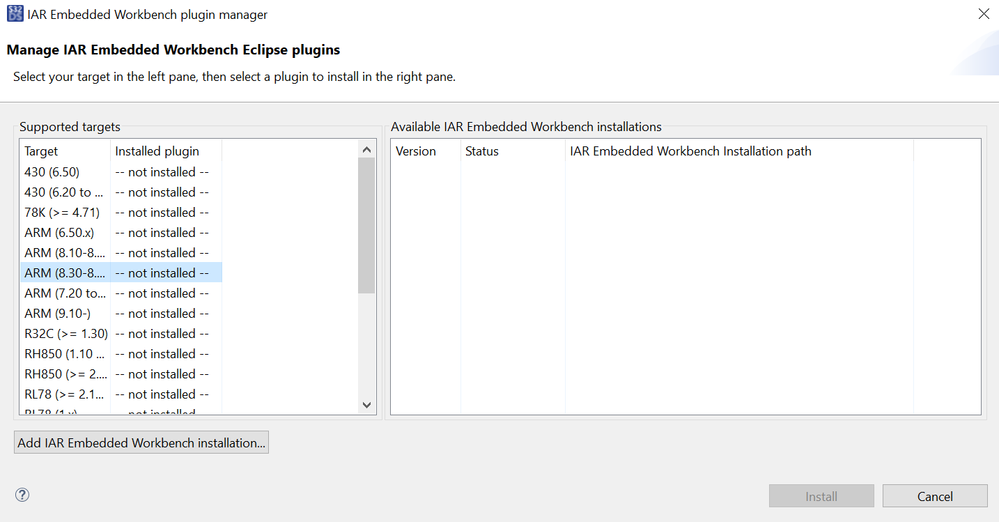Click the Cancel button
This screenshot has height=522, width=999.
pos(935,496)
